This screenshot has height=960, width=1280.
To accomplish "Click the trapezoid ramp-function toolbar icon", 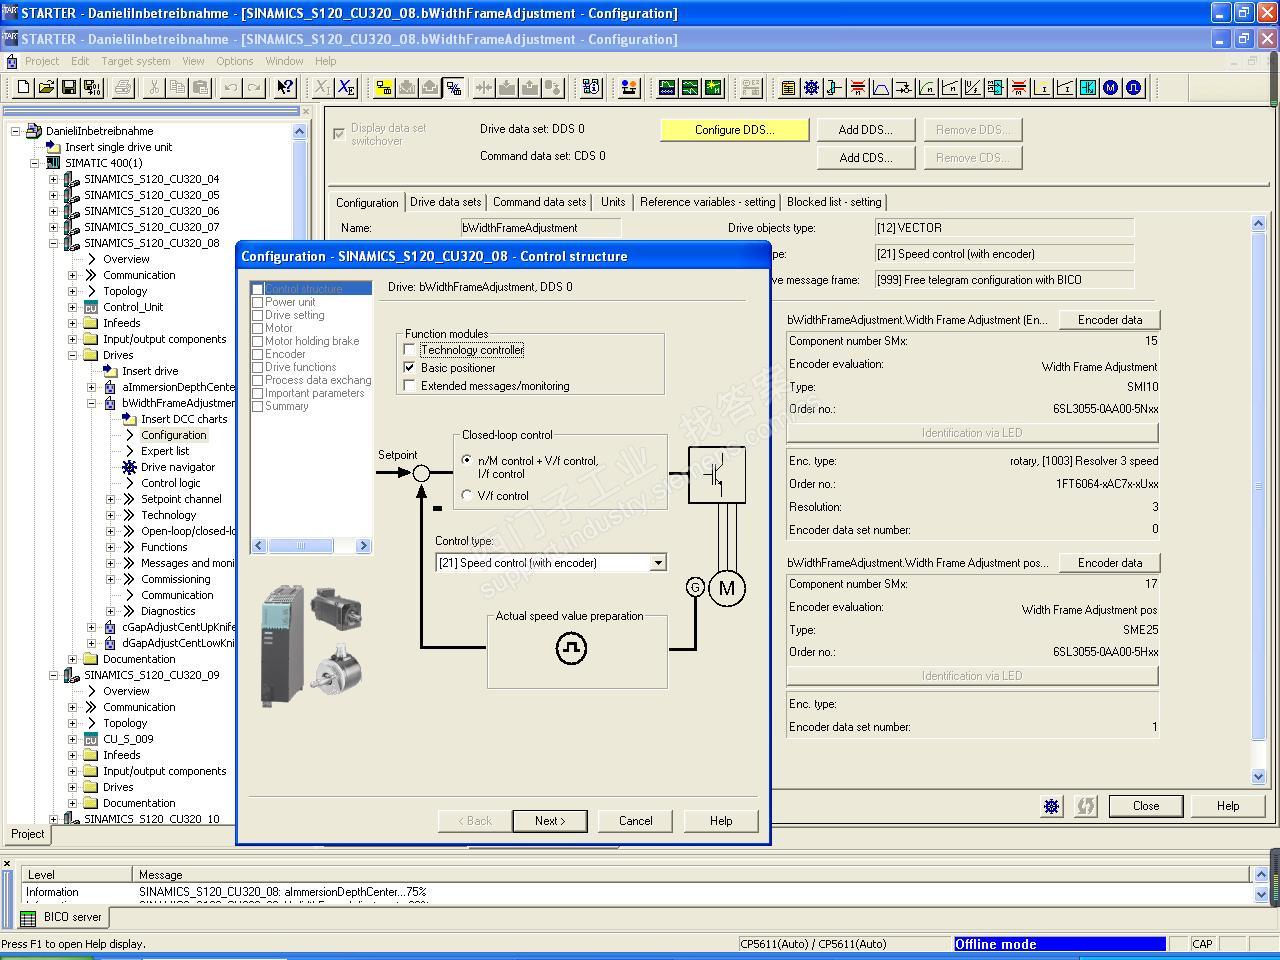I will tap(880, 88).
